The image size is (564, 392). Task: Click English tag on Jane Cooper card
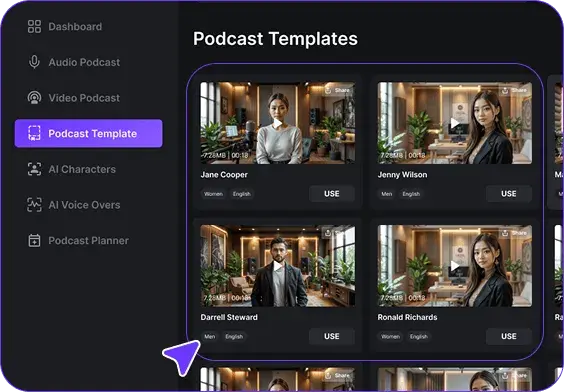click(241, 194)
